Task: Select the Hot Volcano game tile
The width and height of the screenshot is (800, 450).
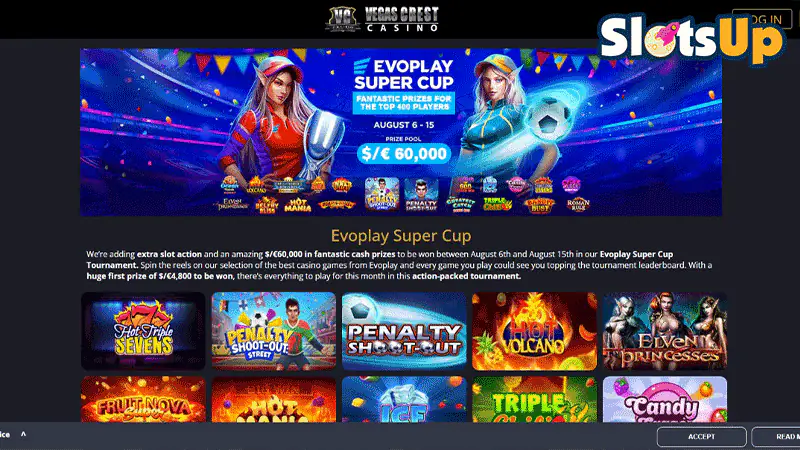Action: (534, 331)
